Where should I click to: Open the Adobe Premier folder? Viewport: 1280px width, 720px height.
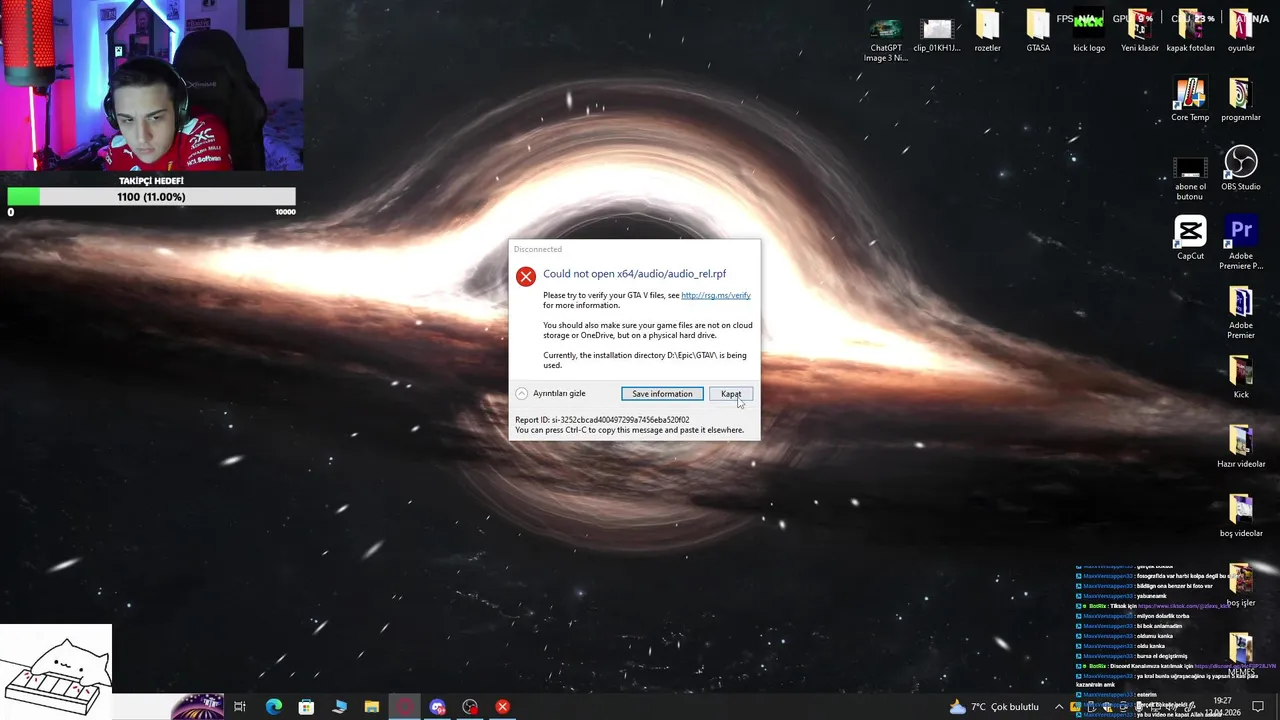tap(1241, 313)
